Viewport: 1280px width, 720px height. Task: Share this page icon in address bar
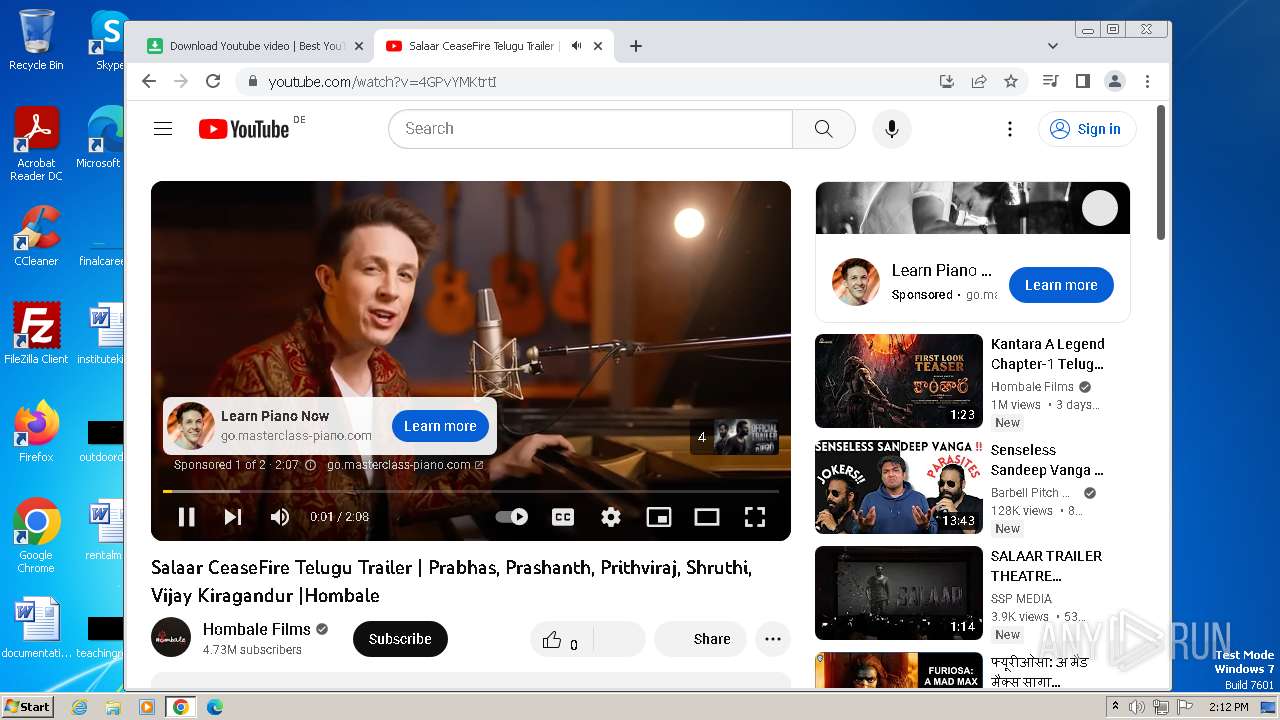point(979,82)
